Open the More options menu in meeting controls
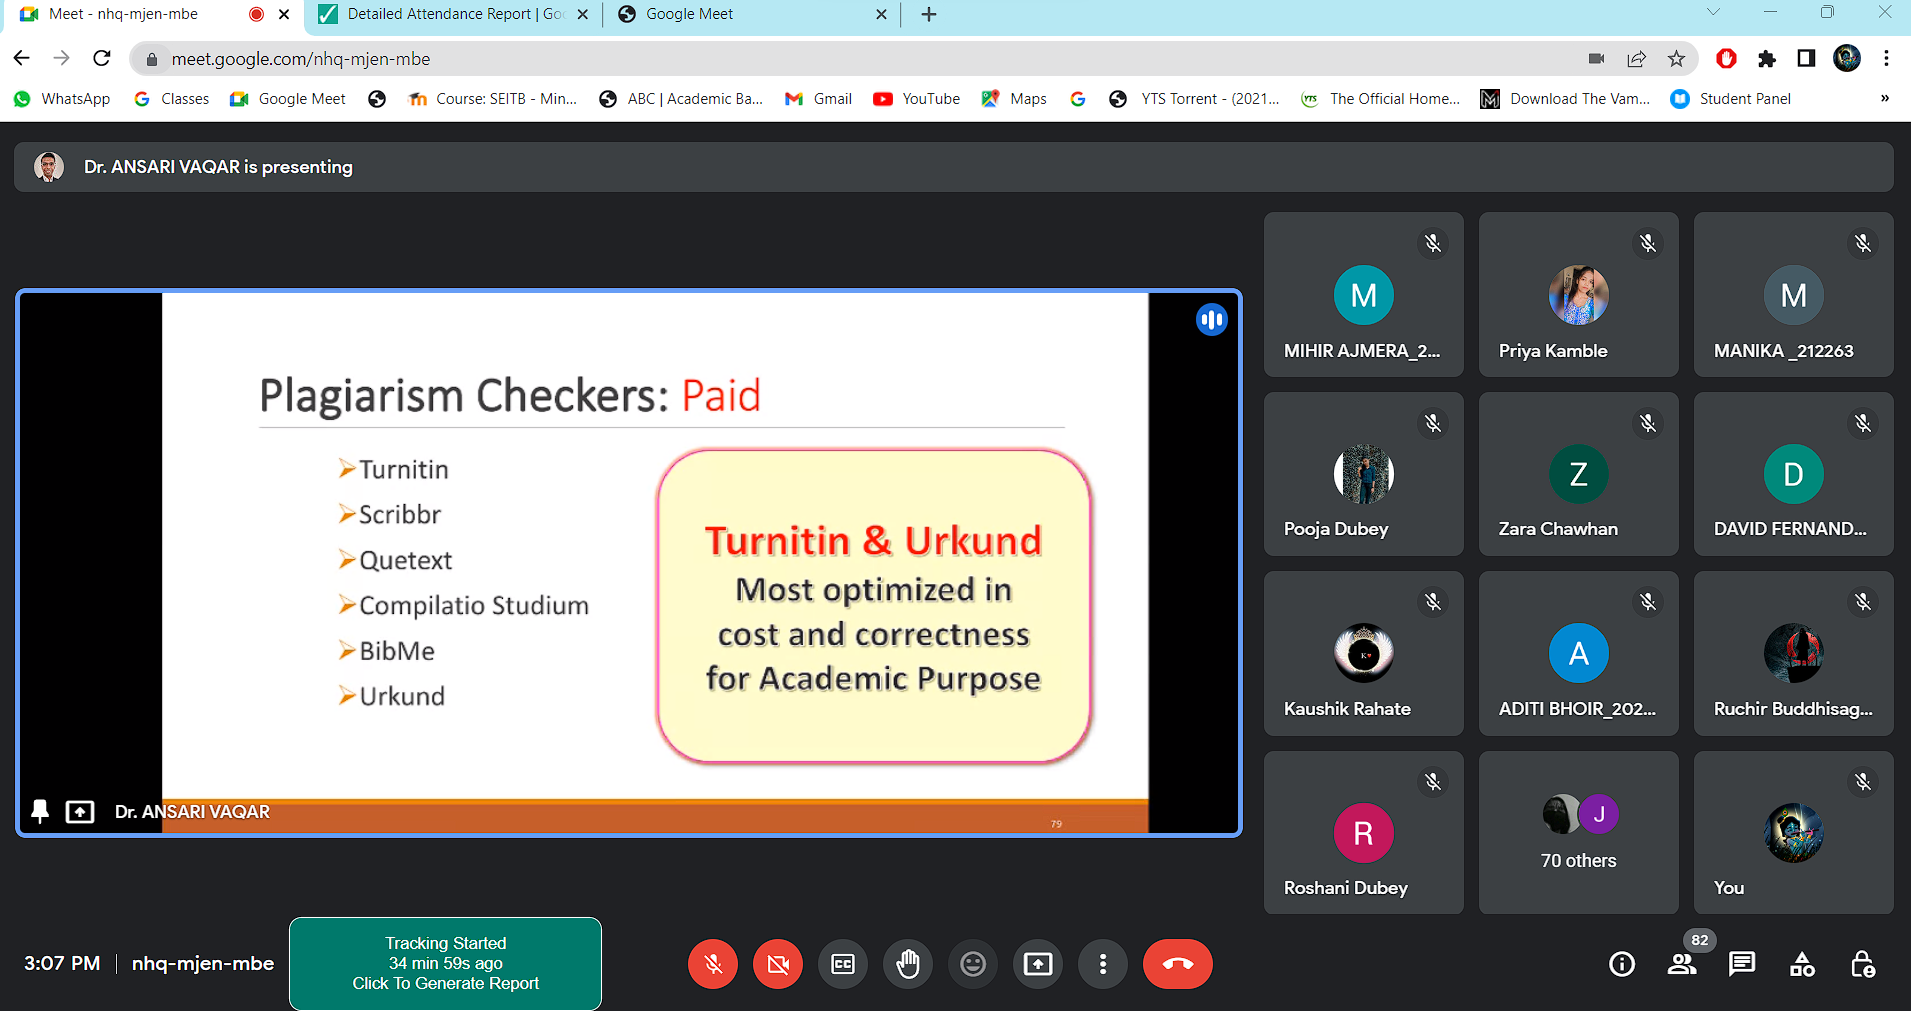The image size is (1911, 1011). pos(1103,964)
